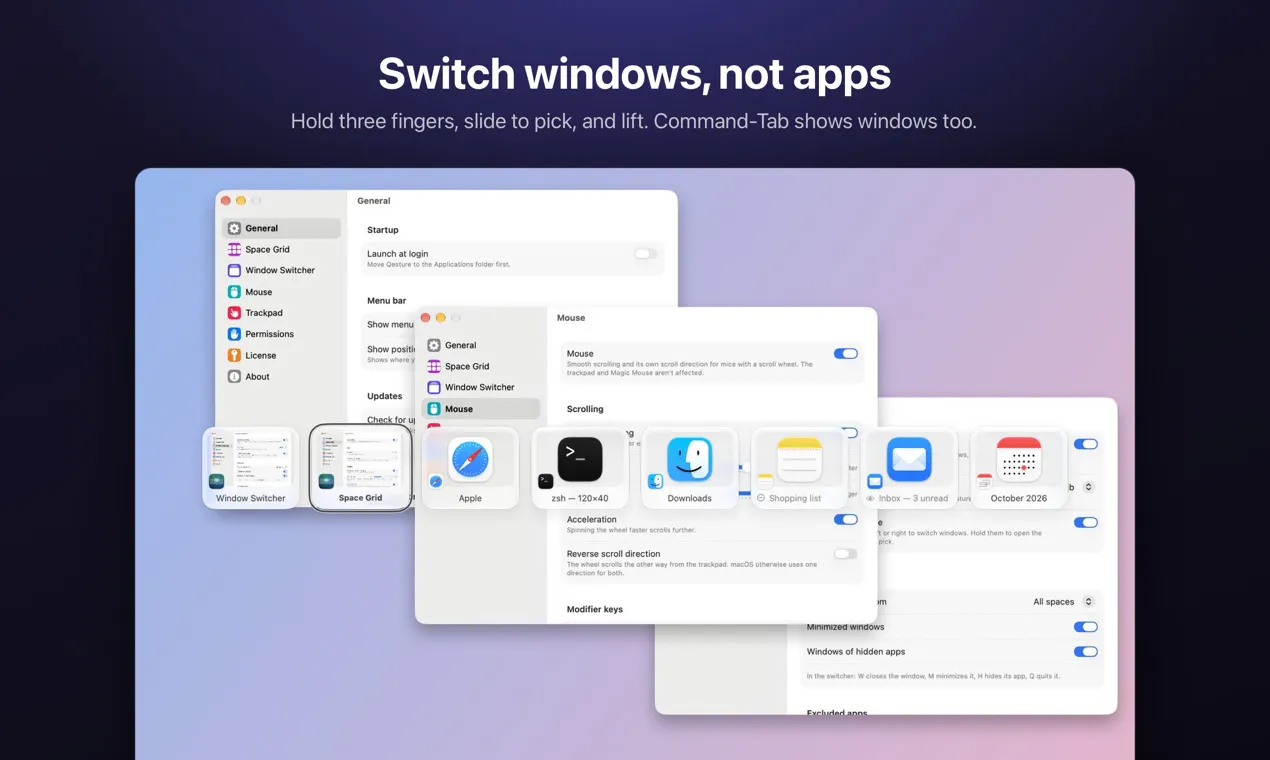Turn off Windows of hidden apps
This screenshot has height=760, width=1270.
click(x=1086, y=652)
